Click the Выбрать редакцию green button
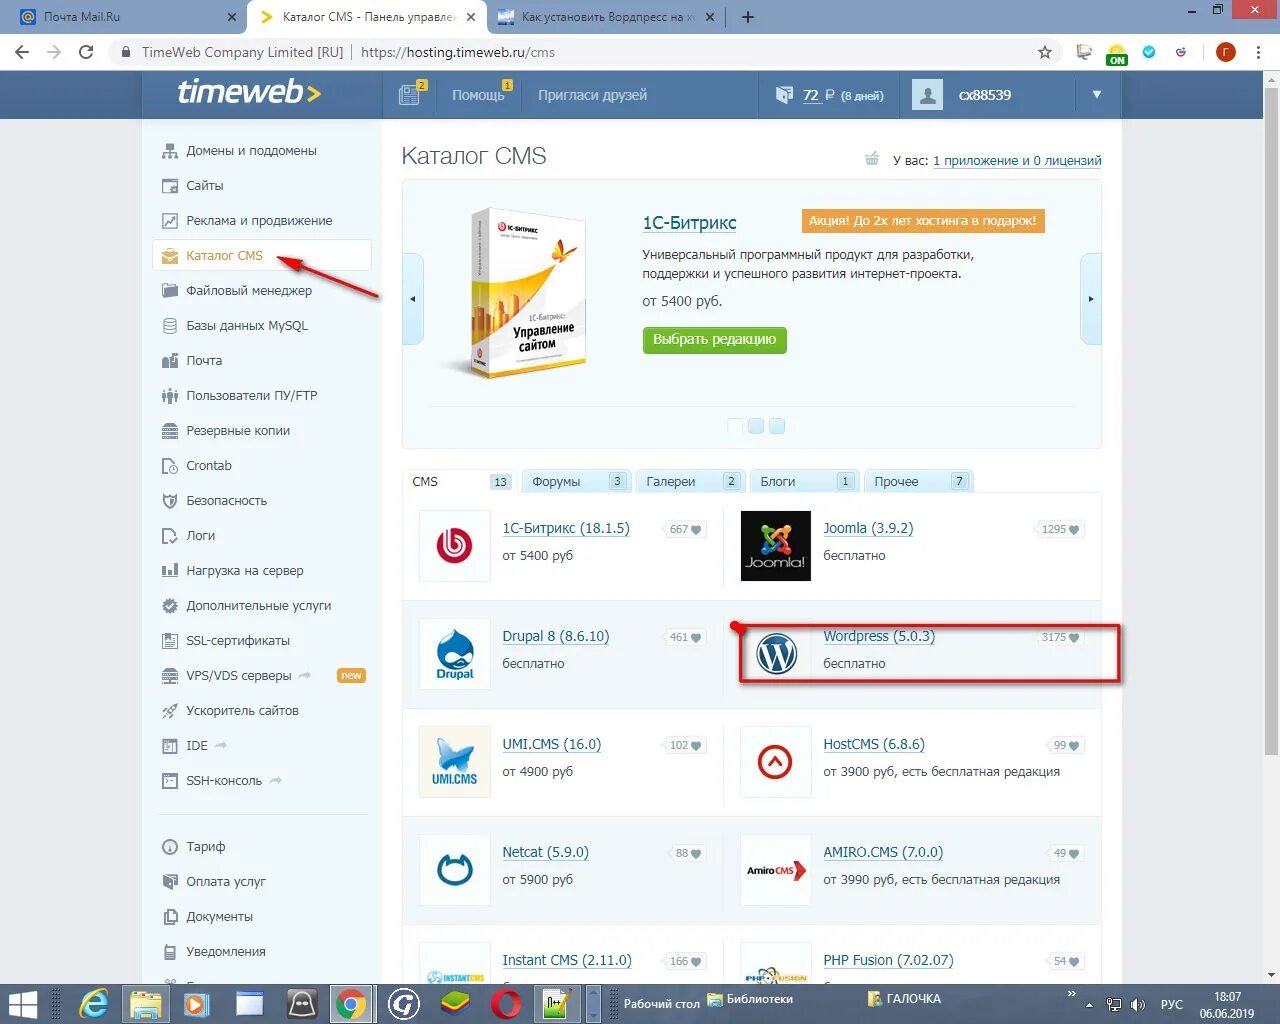This screenshot has height=1024, width=1280. [715, 340]
